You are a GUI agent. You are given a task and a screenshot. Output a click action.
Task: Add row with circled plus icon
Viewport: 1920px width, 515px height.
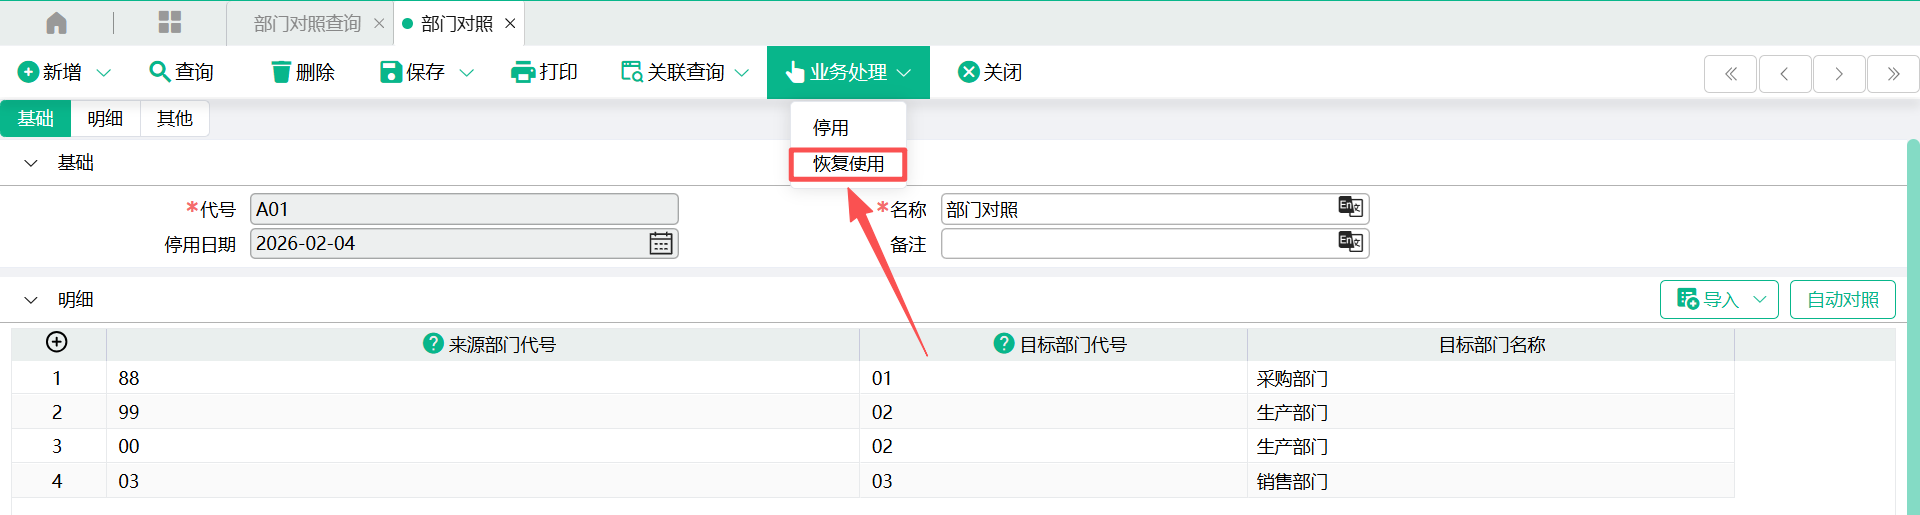57,343
